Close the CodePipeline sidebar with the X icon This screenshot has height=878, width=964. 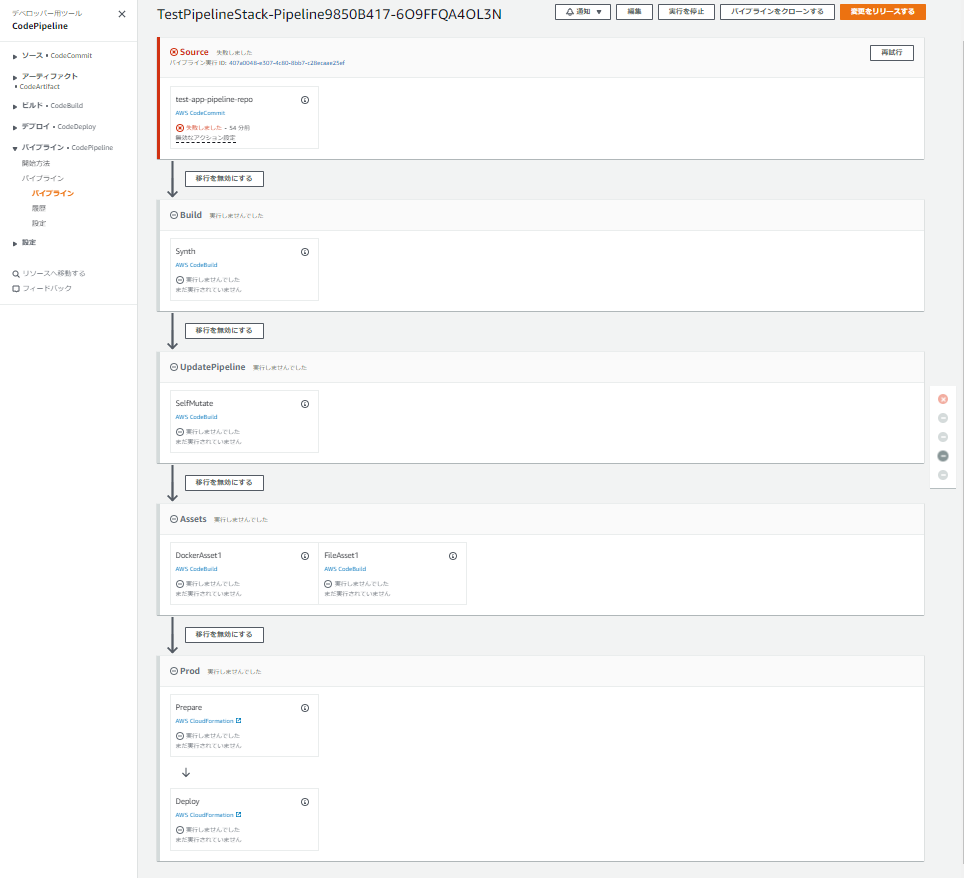click(x=122, y=14)
